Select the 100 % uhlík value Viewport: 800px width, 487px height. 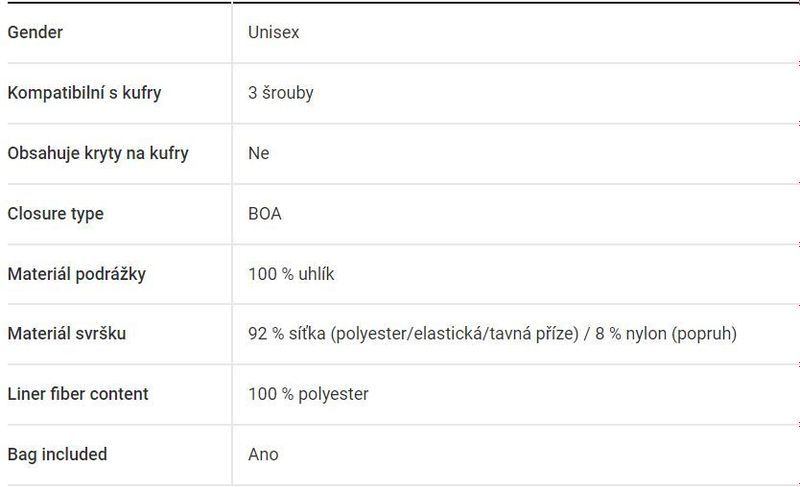point(291,274)
